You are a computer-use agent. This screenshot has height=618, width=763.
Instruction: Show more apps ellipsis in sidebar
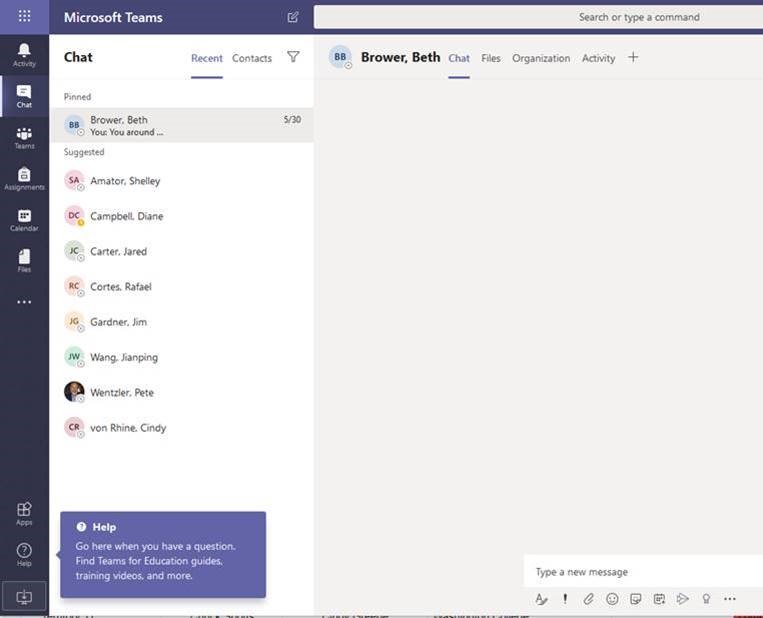point(24,302)
